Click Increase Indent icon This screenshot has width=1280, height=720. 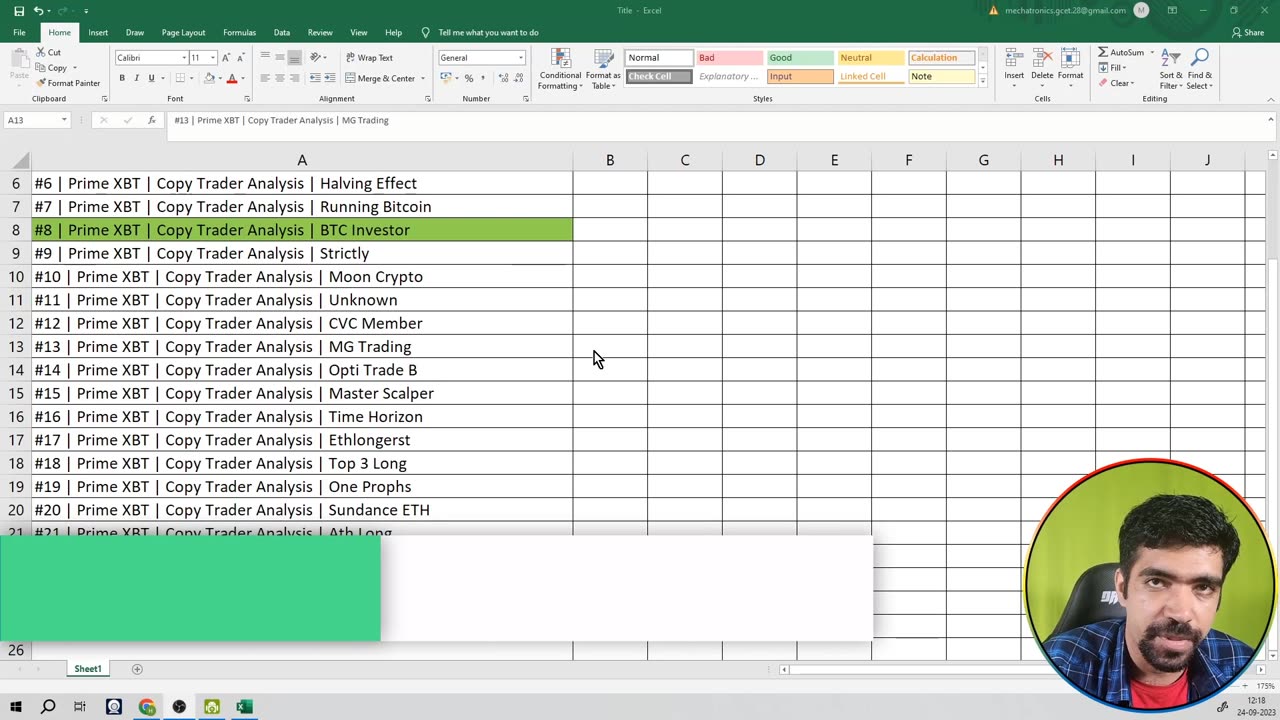[330, 78]
